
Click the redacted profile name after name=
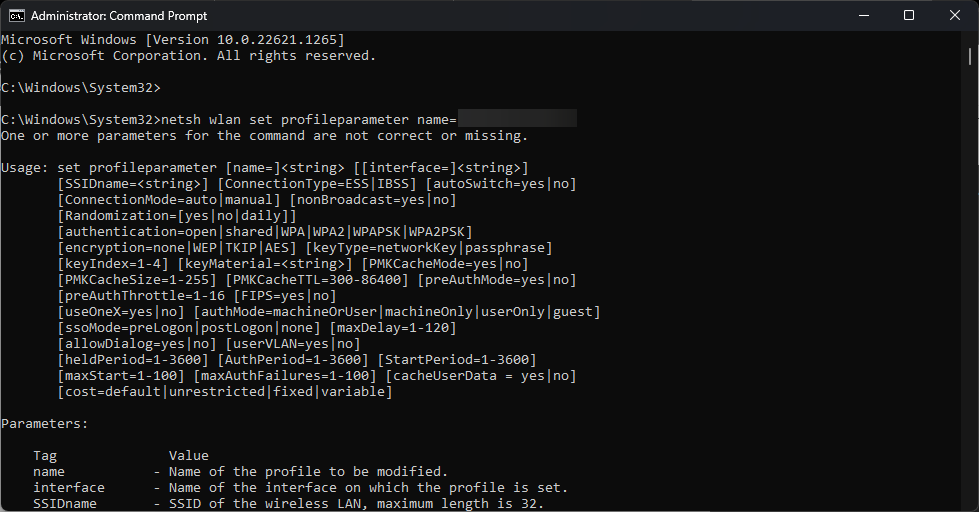[x=517, y=119]
